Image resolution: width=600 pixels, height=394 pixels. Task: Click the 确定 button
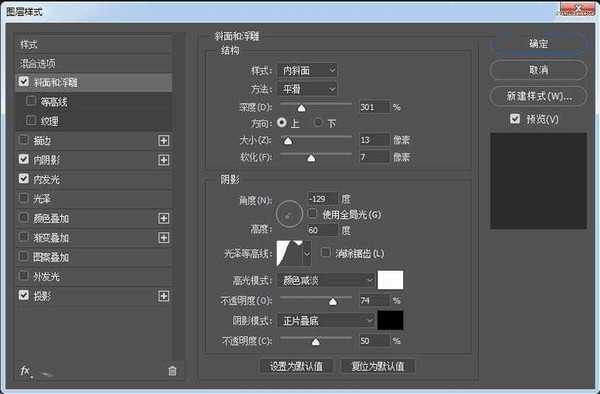tap(538, 44)
